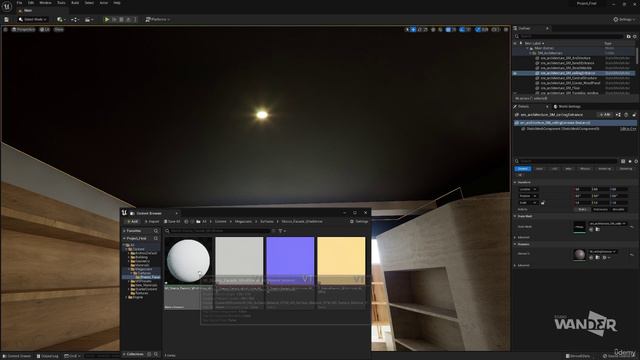Toggle the scale lock icon in Transform

point(542,202)
